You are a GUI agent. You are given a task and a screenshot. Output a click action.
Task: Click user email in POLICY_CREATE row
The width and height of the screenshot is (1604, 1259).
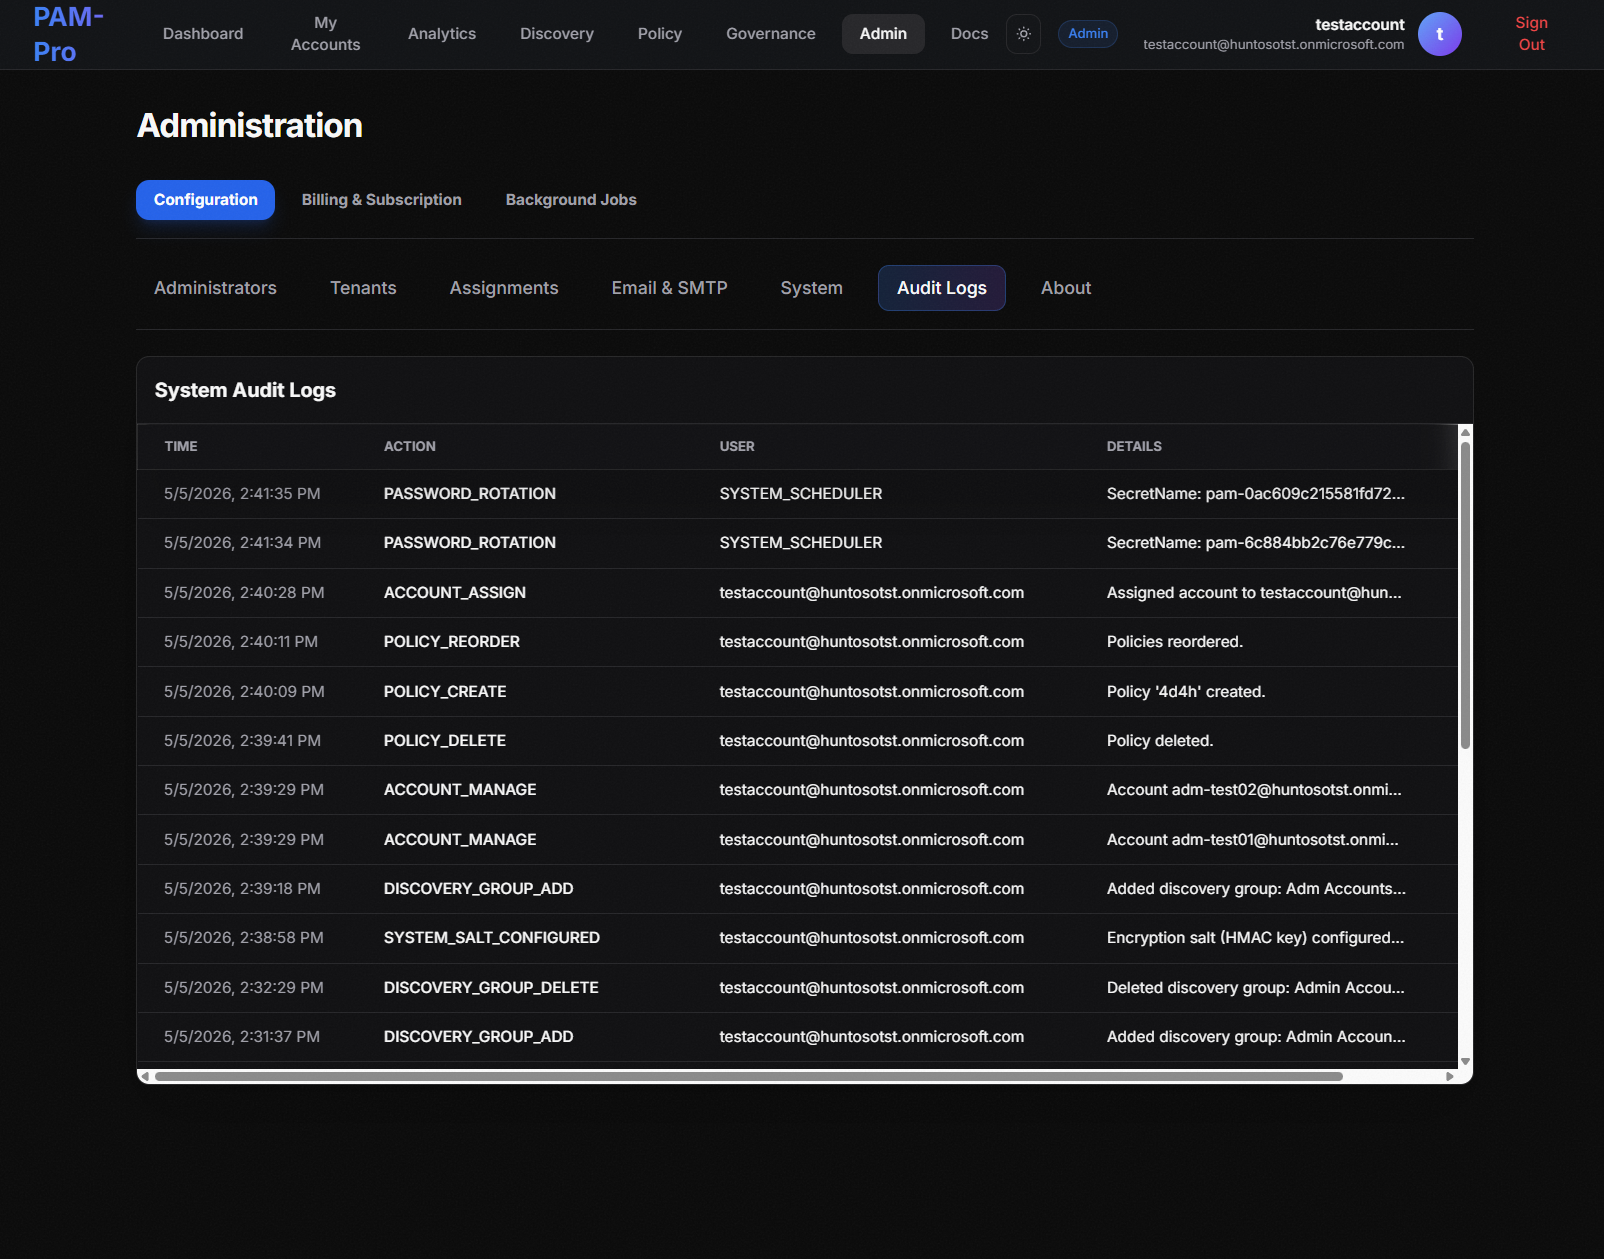872,692
